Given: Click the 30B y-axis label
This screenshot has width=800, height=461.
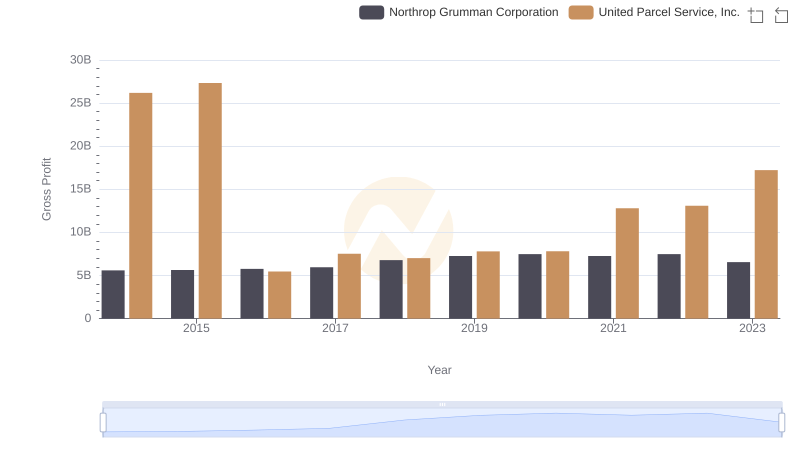Looking at the screenshot, I should tap(81, 60).
